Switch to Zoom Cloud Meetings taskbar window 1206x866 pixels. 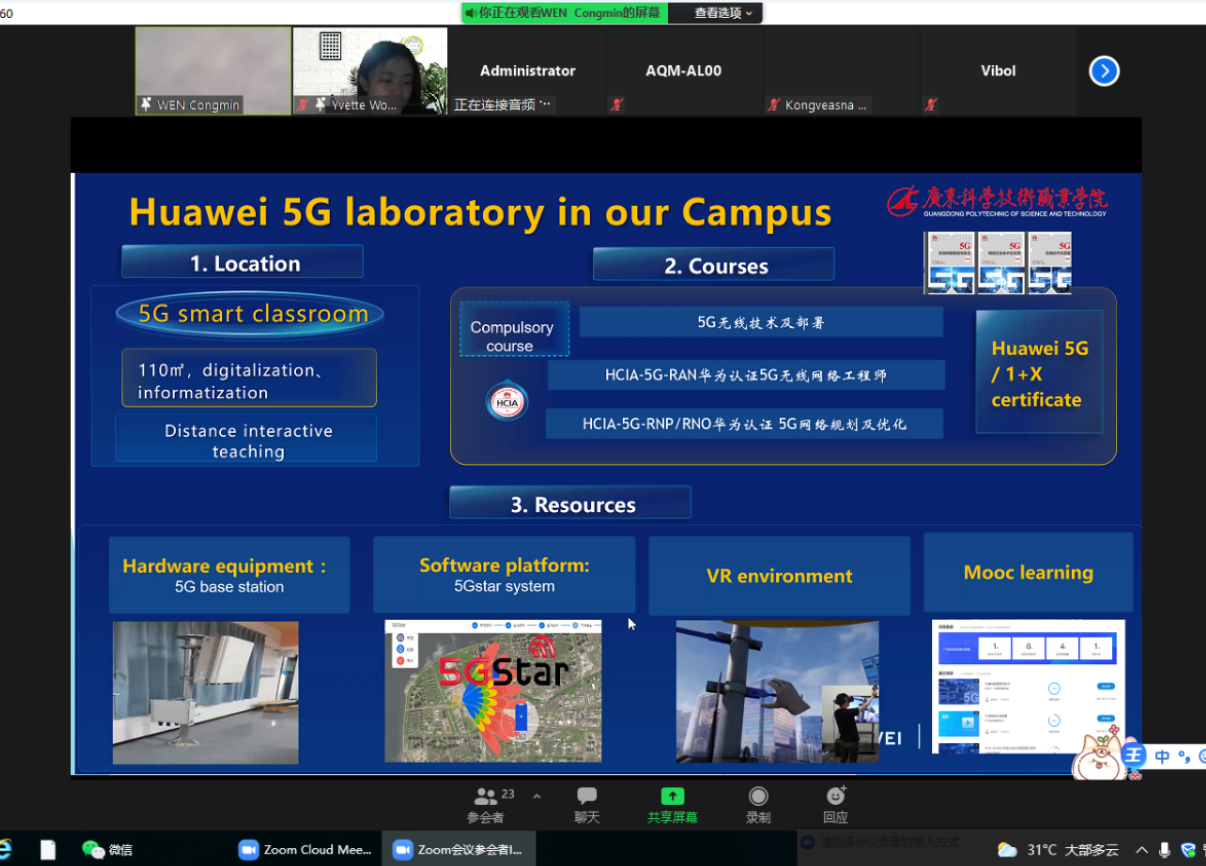(x=306, y=850)
